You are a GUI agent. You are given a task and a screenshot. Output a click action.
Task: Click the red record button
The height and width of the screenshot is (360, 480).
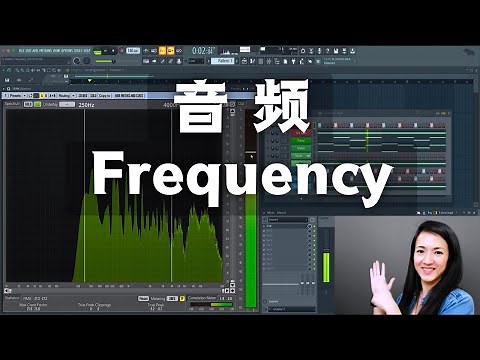point(122,51)
